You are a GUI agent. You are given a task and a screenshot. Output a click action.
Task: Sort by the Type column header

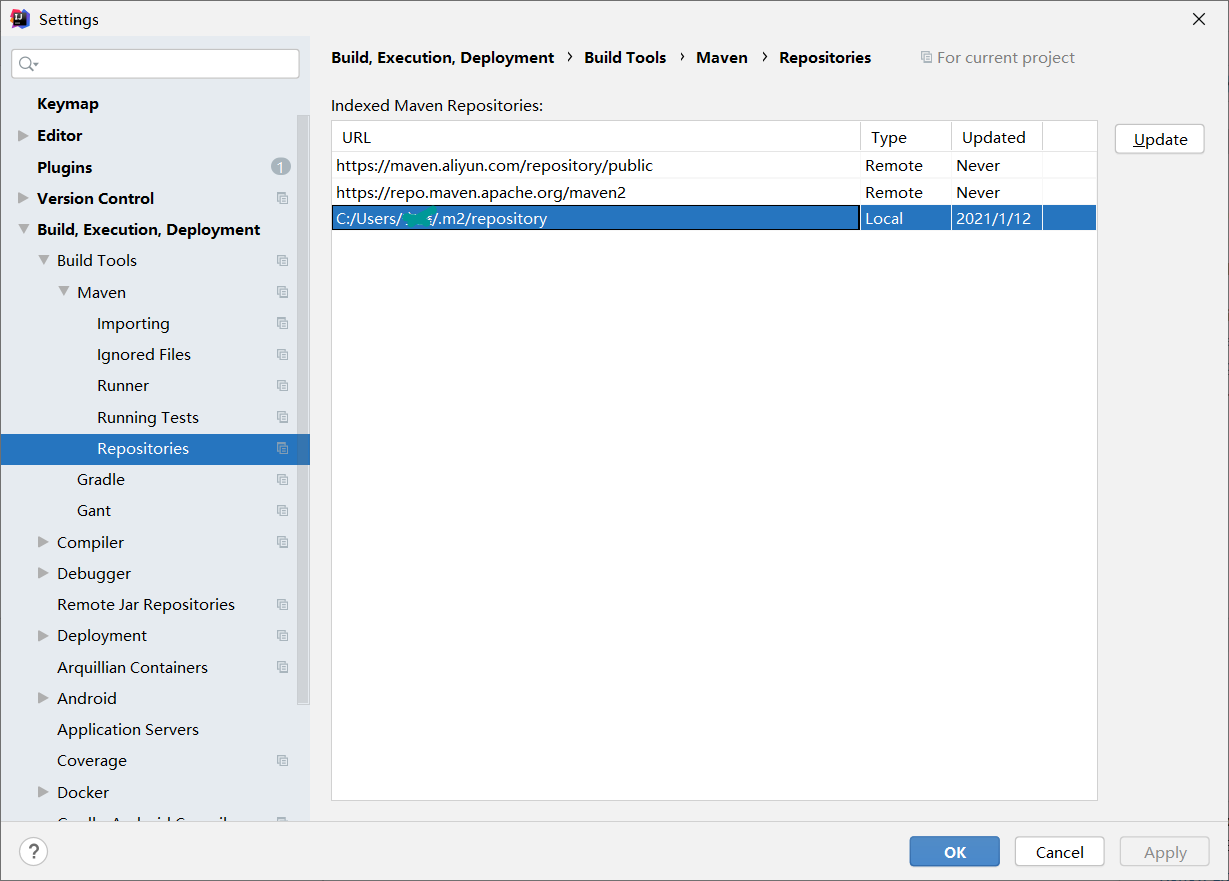[x=906, y=137]
